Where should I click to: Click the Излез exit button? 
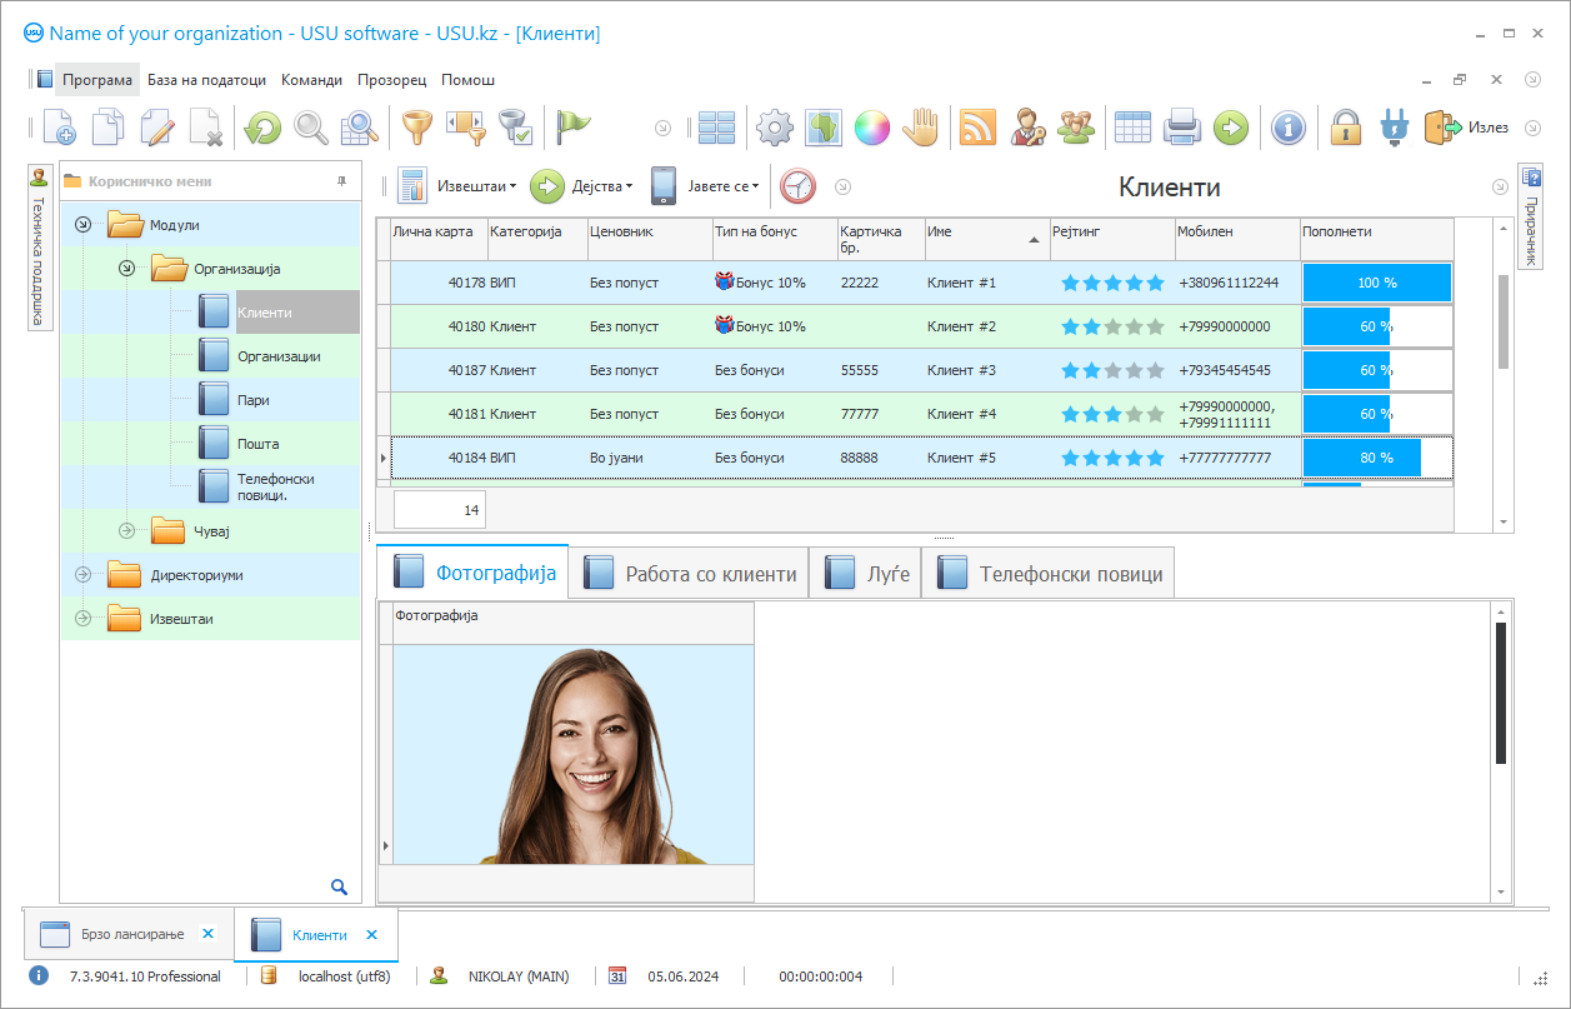point(1468,128)
